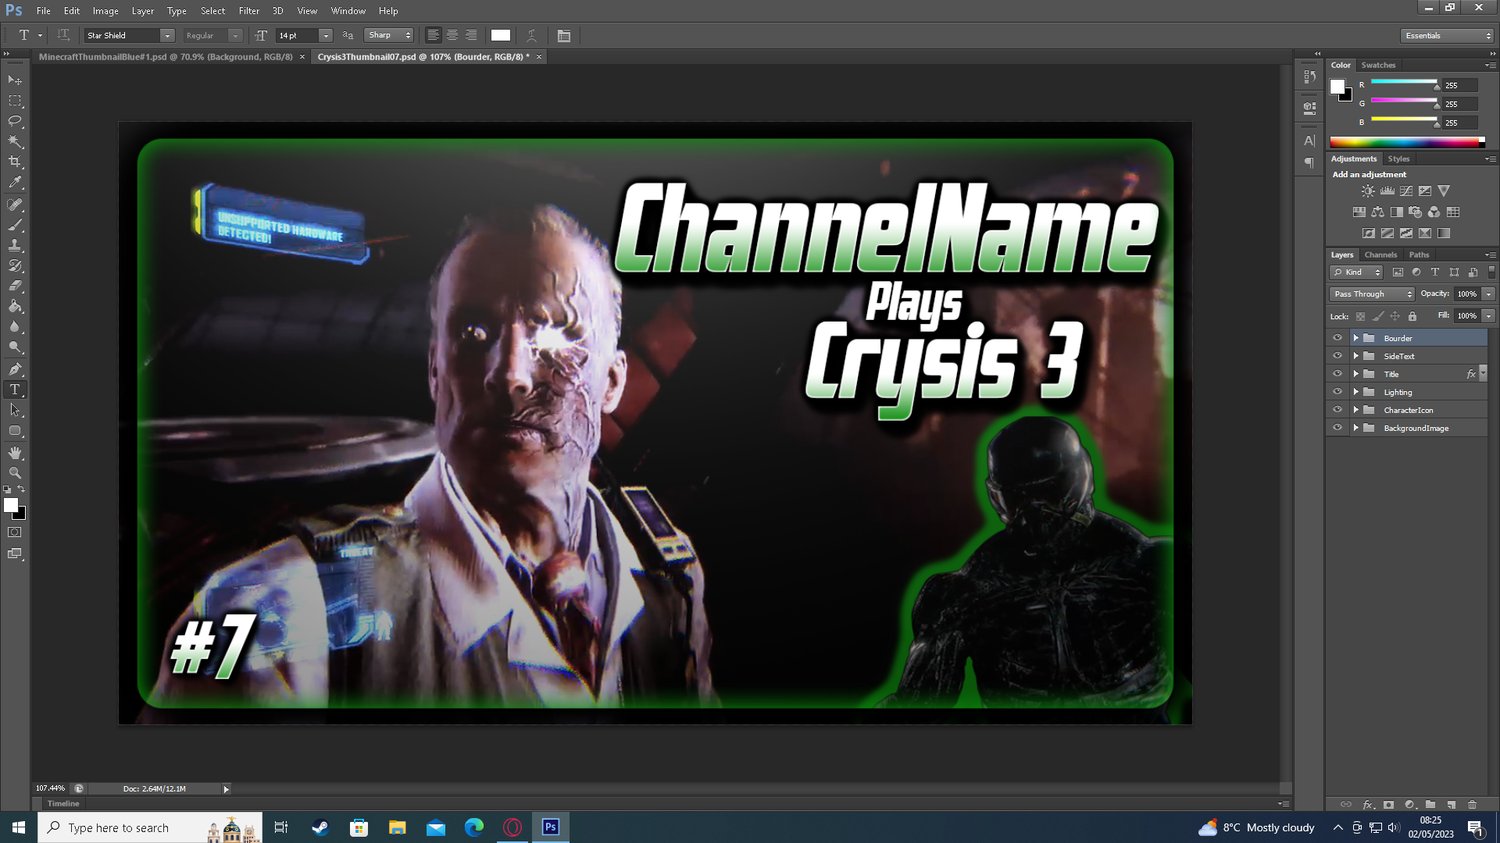Screen dimensions: 1500x843
Task: Switch to the Swatches tab
Action: (x=1378, y=65)
